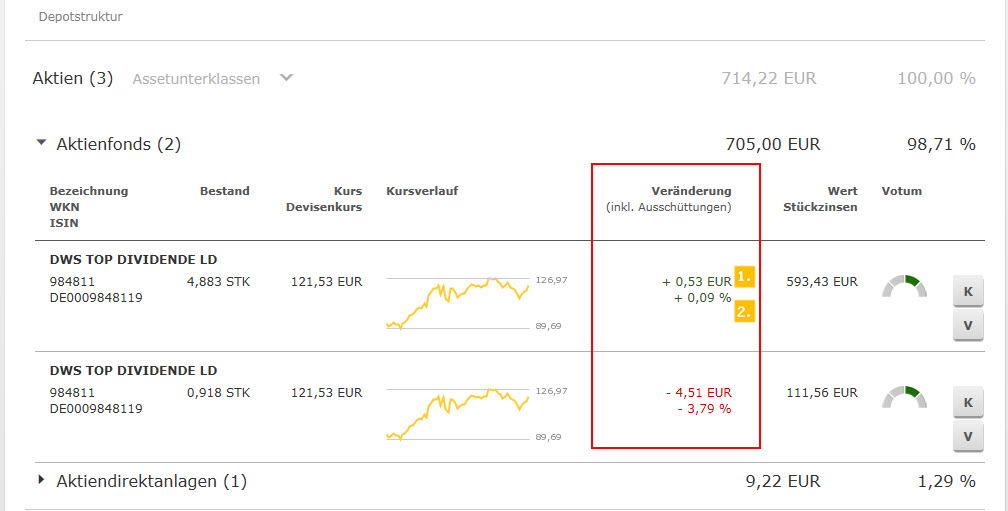Click V button for the 4,883 STK position

point(967,325)
